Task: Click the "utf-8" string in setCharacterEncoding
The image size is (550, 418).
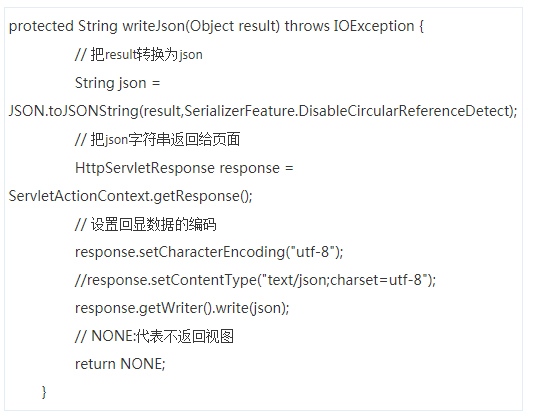Action: (313, 252)
